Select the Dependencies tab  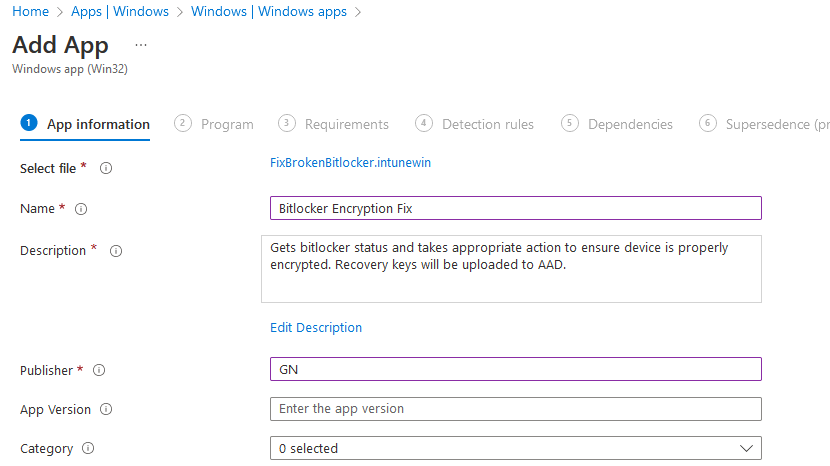click(x=617, y=124)
